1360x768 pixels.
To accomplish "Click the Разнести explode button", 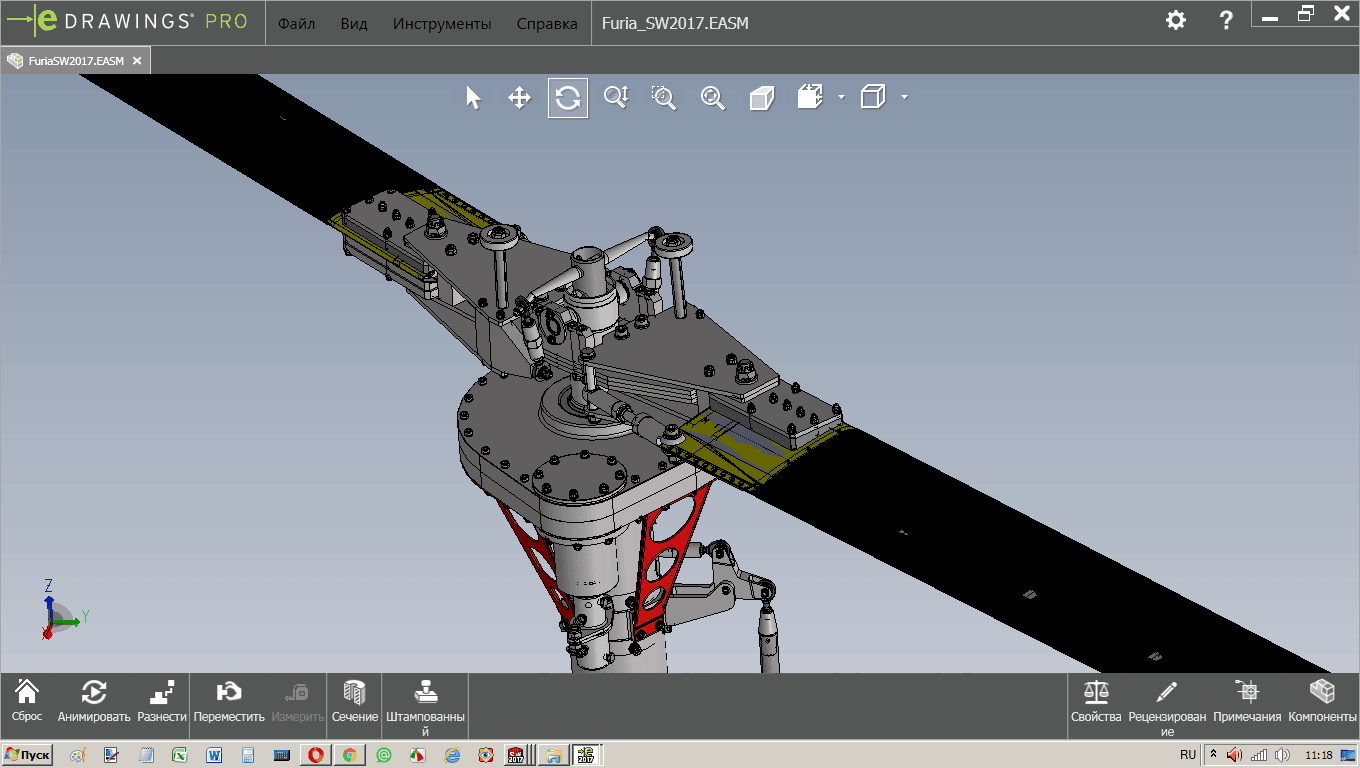I will (162, 700).
